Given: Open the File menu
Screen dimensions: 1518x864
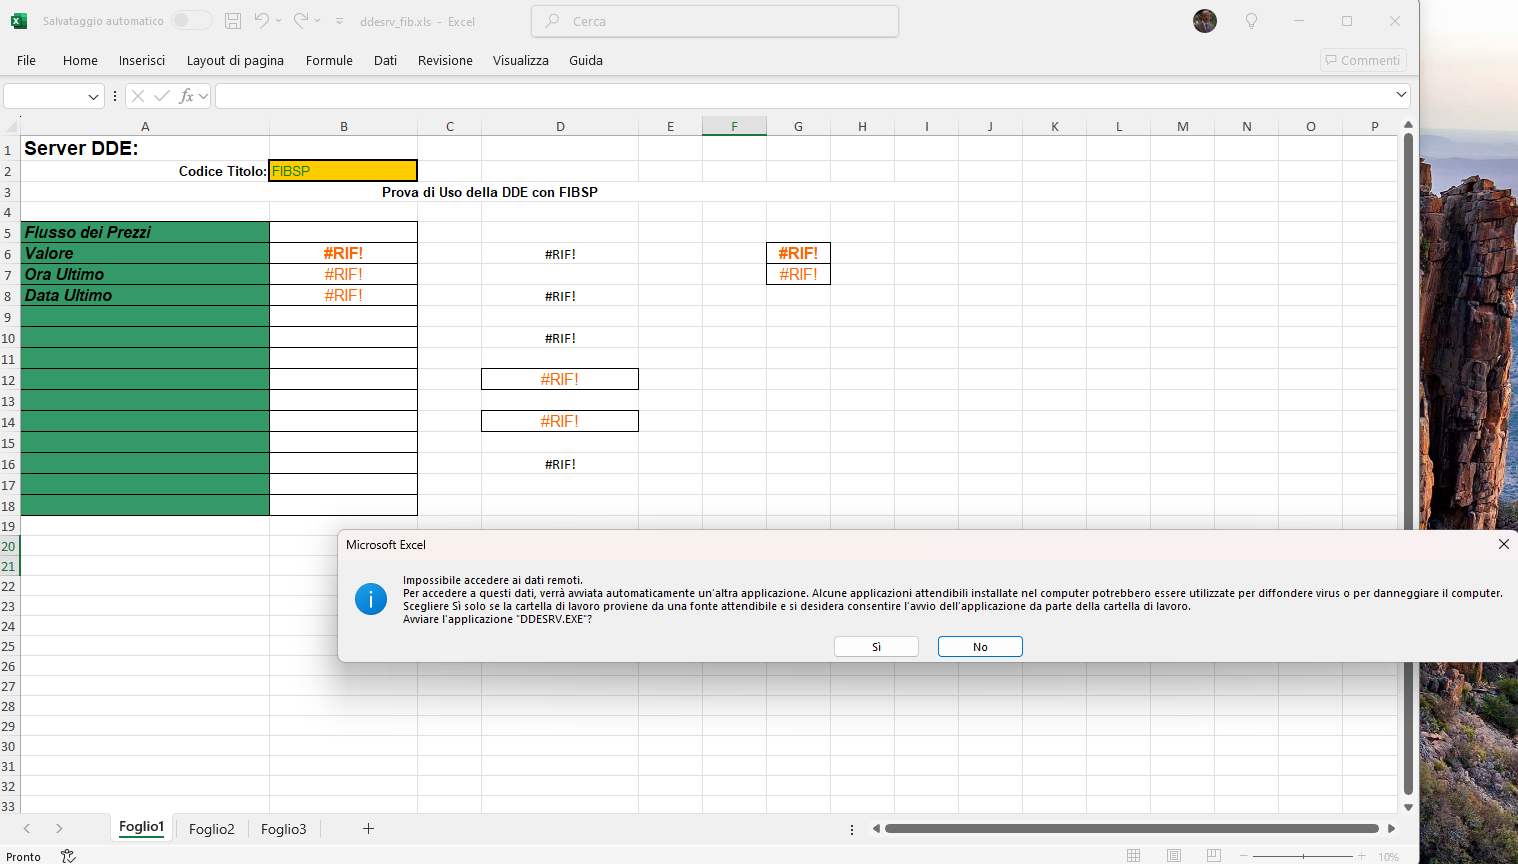Looking at the screenshot, I should coord(27,60).
